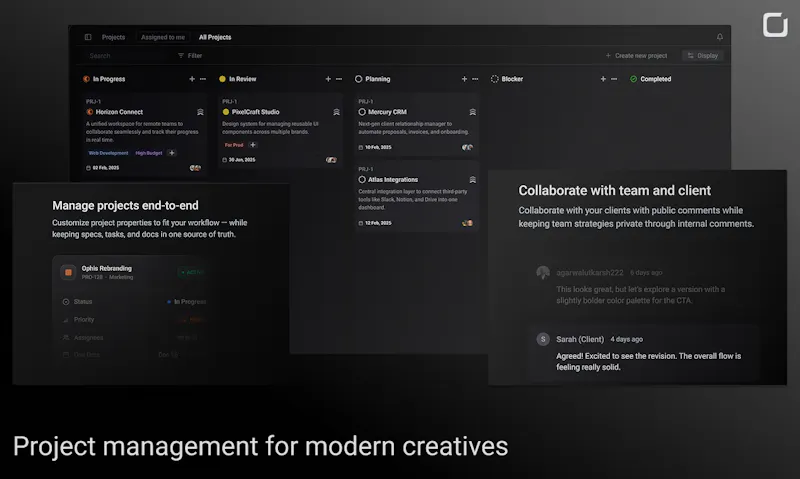
Task: Open the PixelCraft Studio project
Action: click(x=280, y=131)
